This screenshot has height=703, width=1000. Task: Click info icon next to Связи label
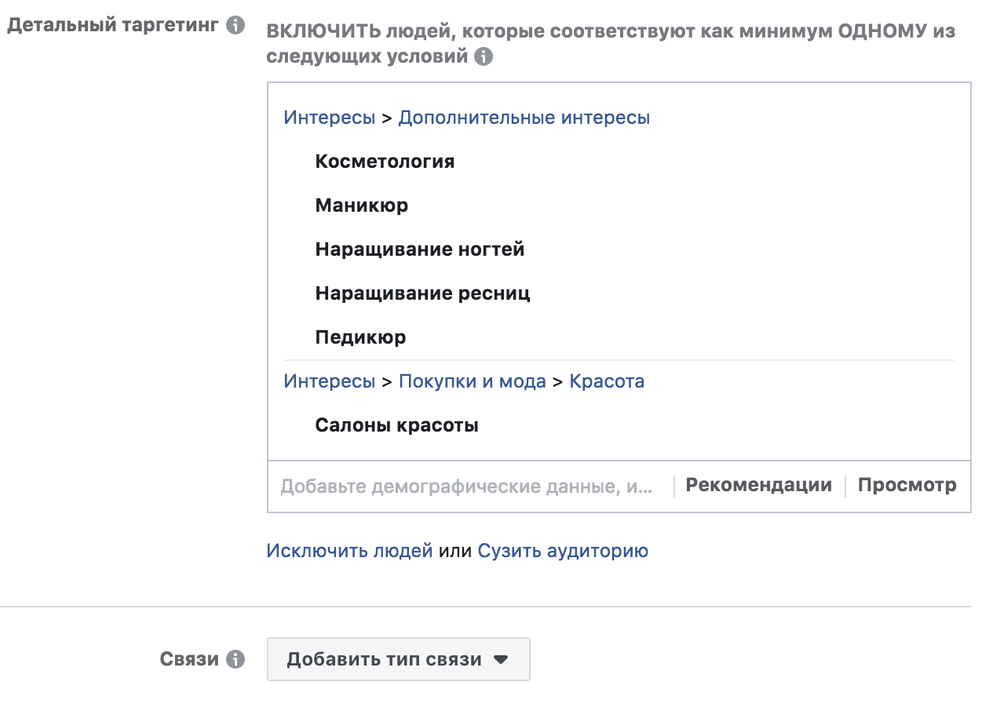[235, 660]
